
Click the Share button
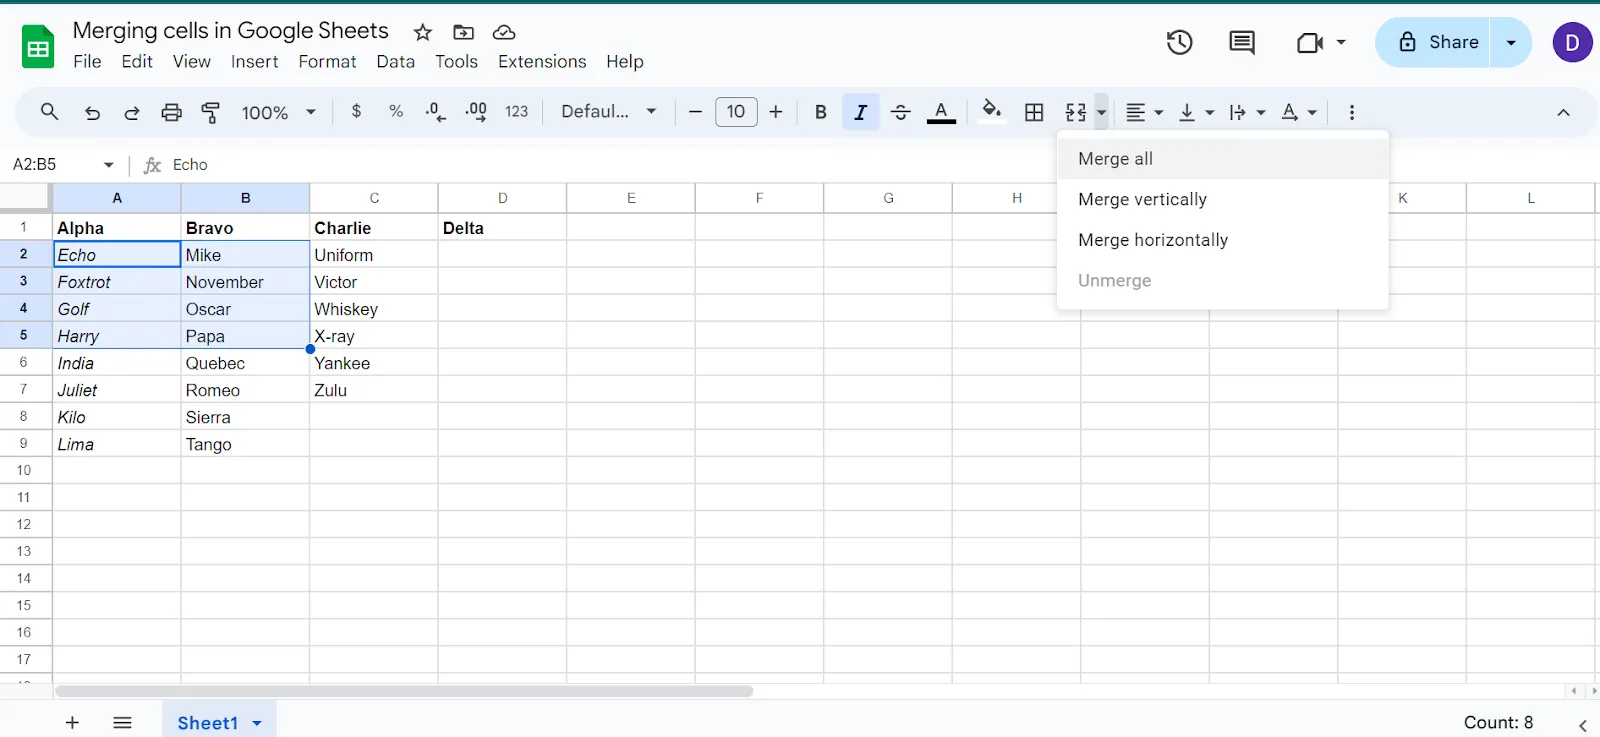(1433, 42)
